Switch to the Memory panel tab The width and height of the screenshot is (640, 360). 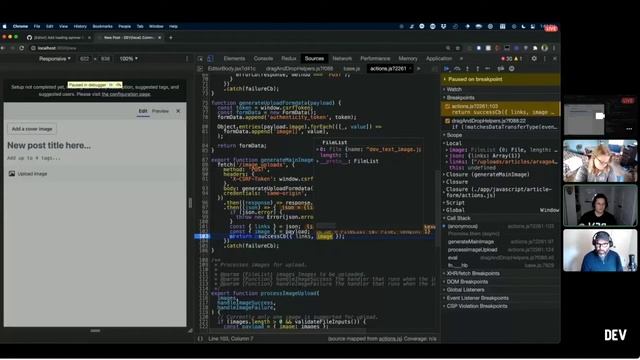pyautogui.click(x=408, y=59)
